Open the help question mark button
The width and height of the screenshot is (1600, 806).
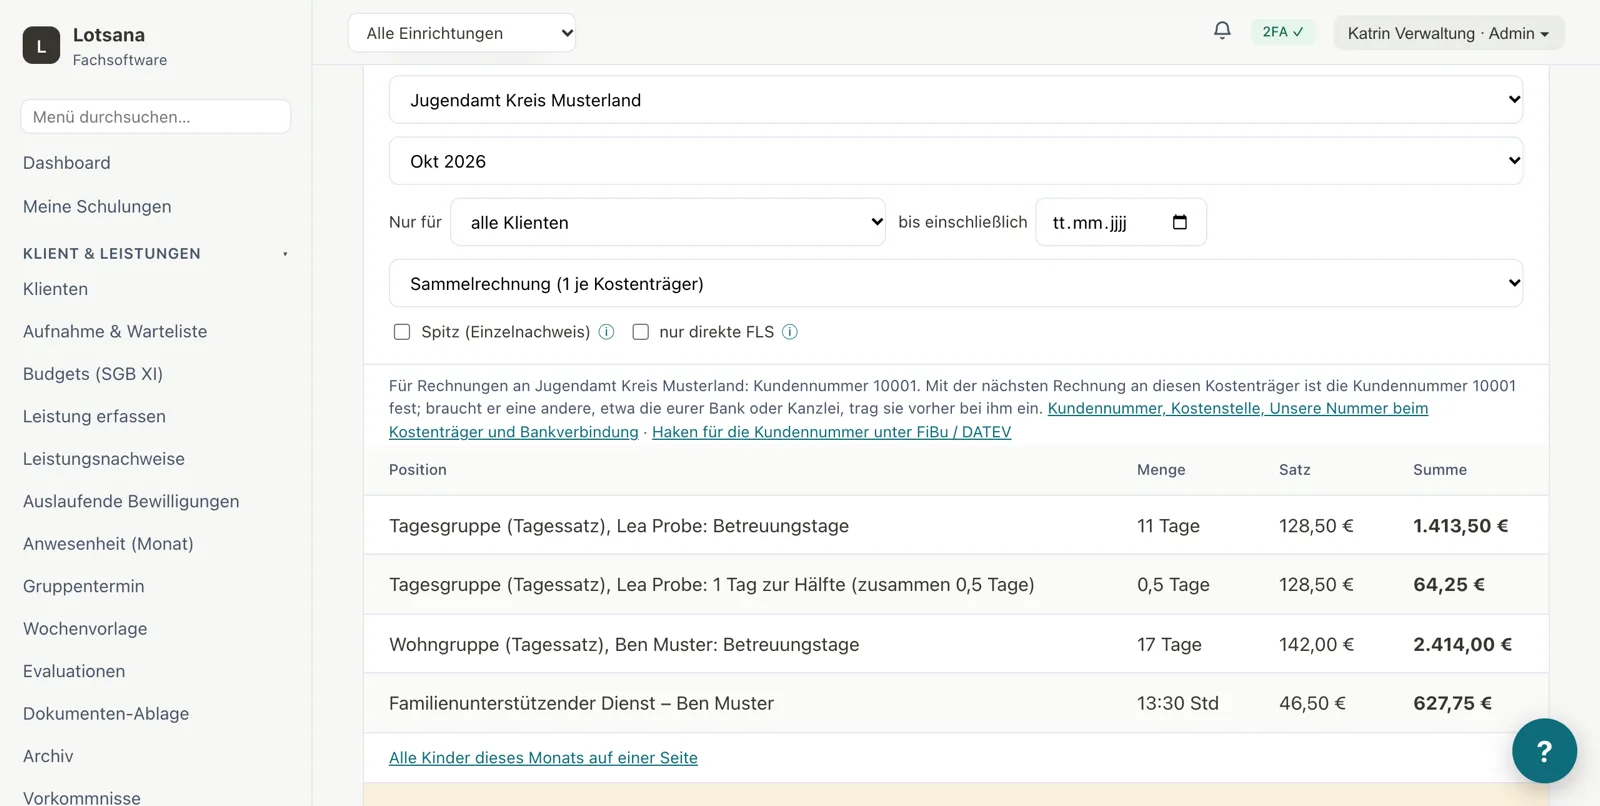(1544, 751)
